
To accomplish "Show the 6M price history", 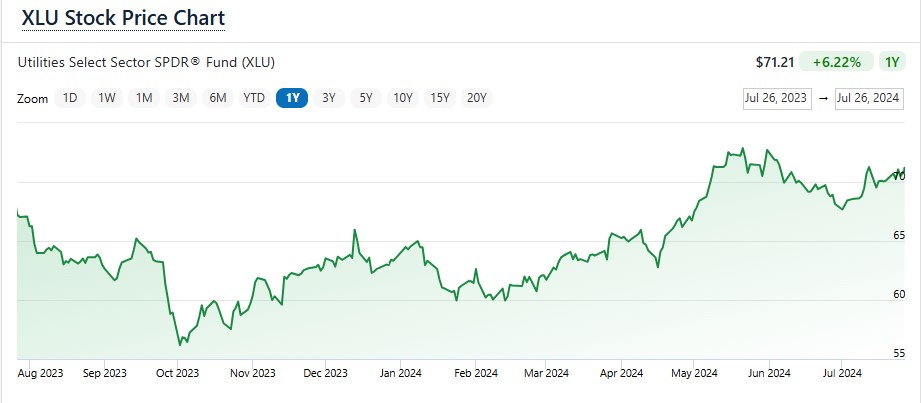I will coord(217,98).
